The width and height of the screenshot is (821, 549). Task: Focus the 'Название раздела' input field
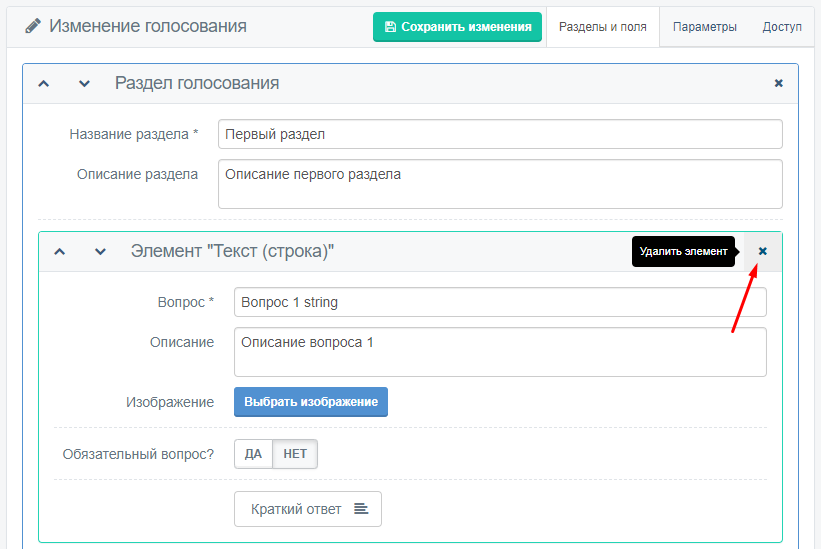(500, 134)
